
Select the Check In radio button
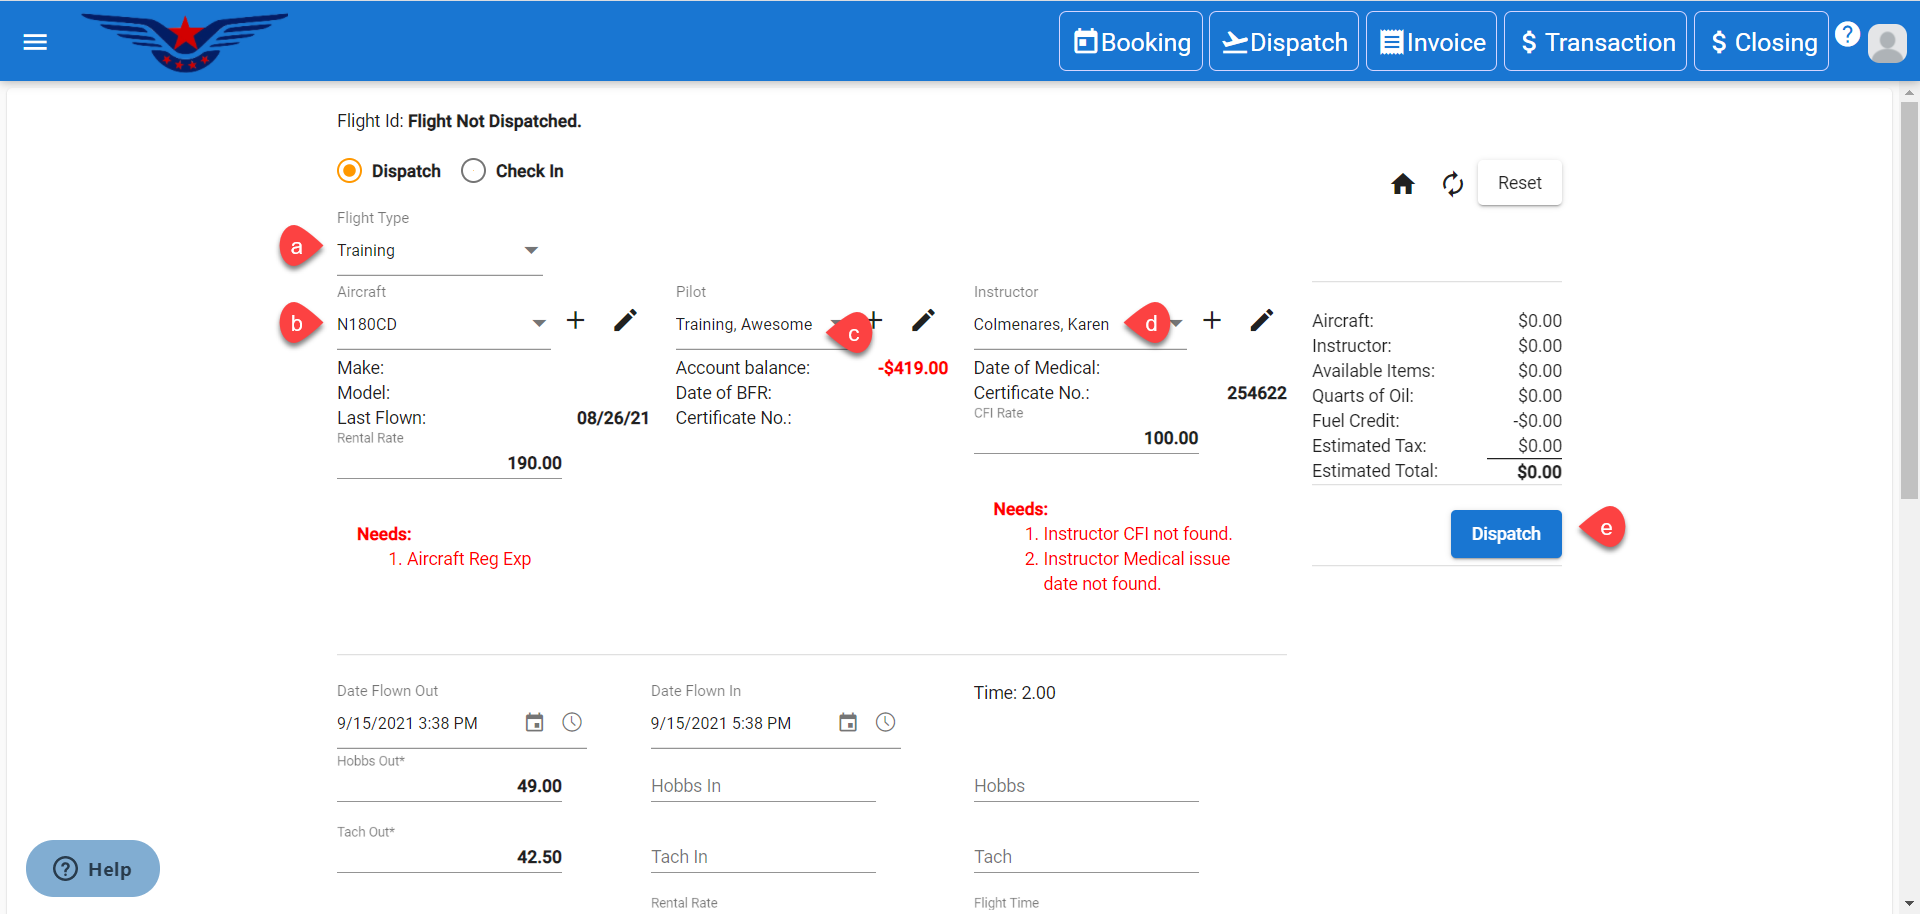(474, 171)
